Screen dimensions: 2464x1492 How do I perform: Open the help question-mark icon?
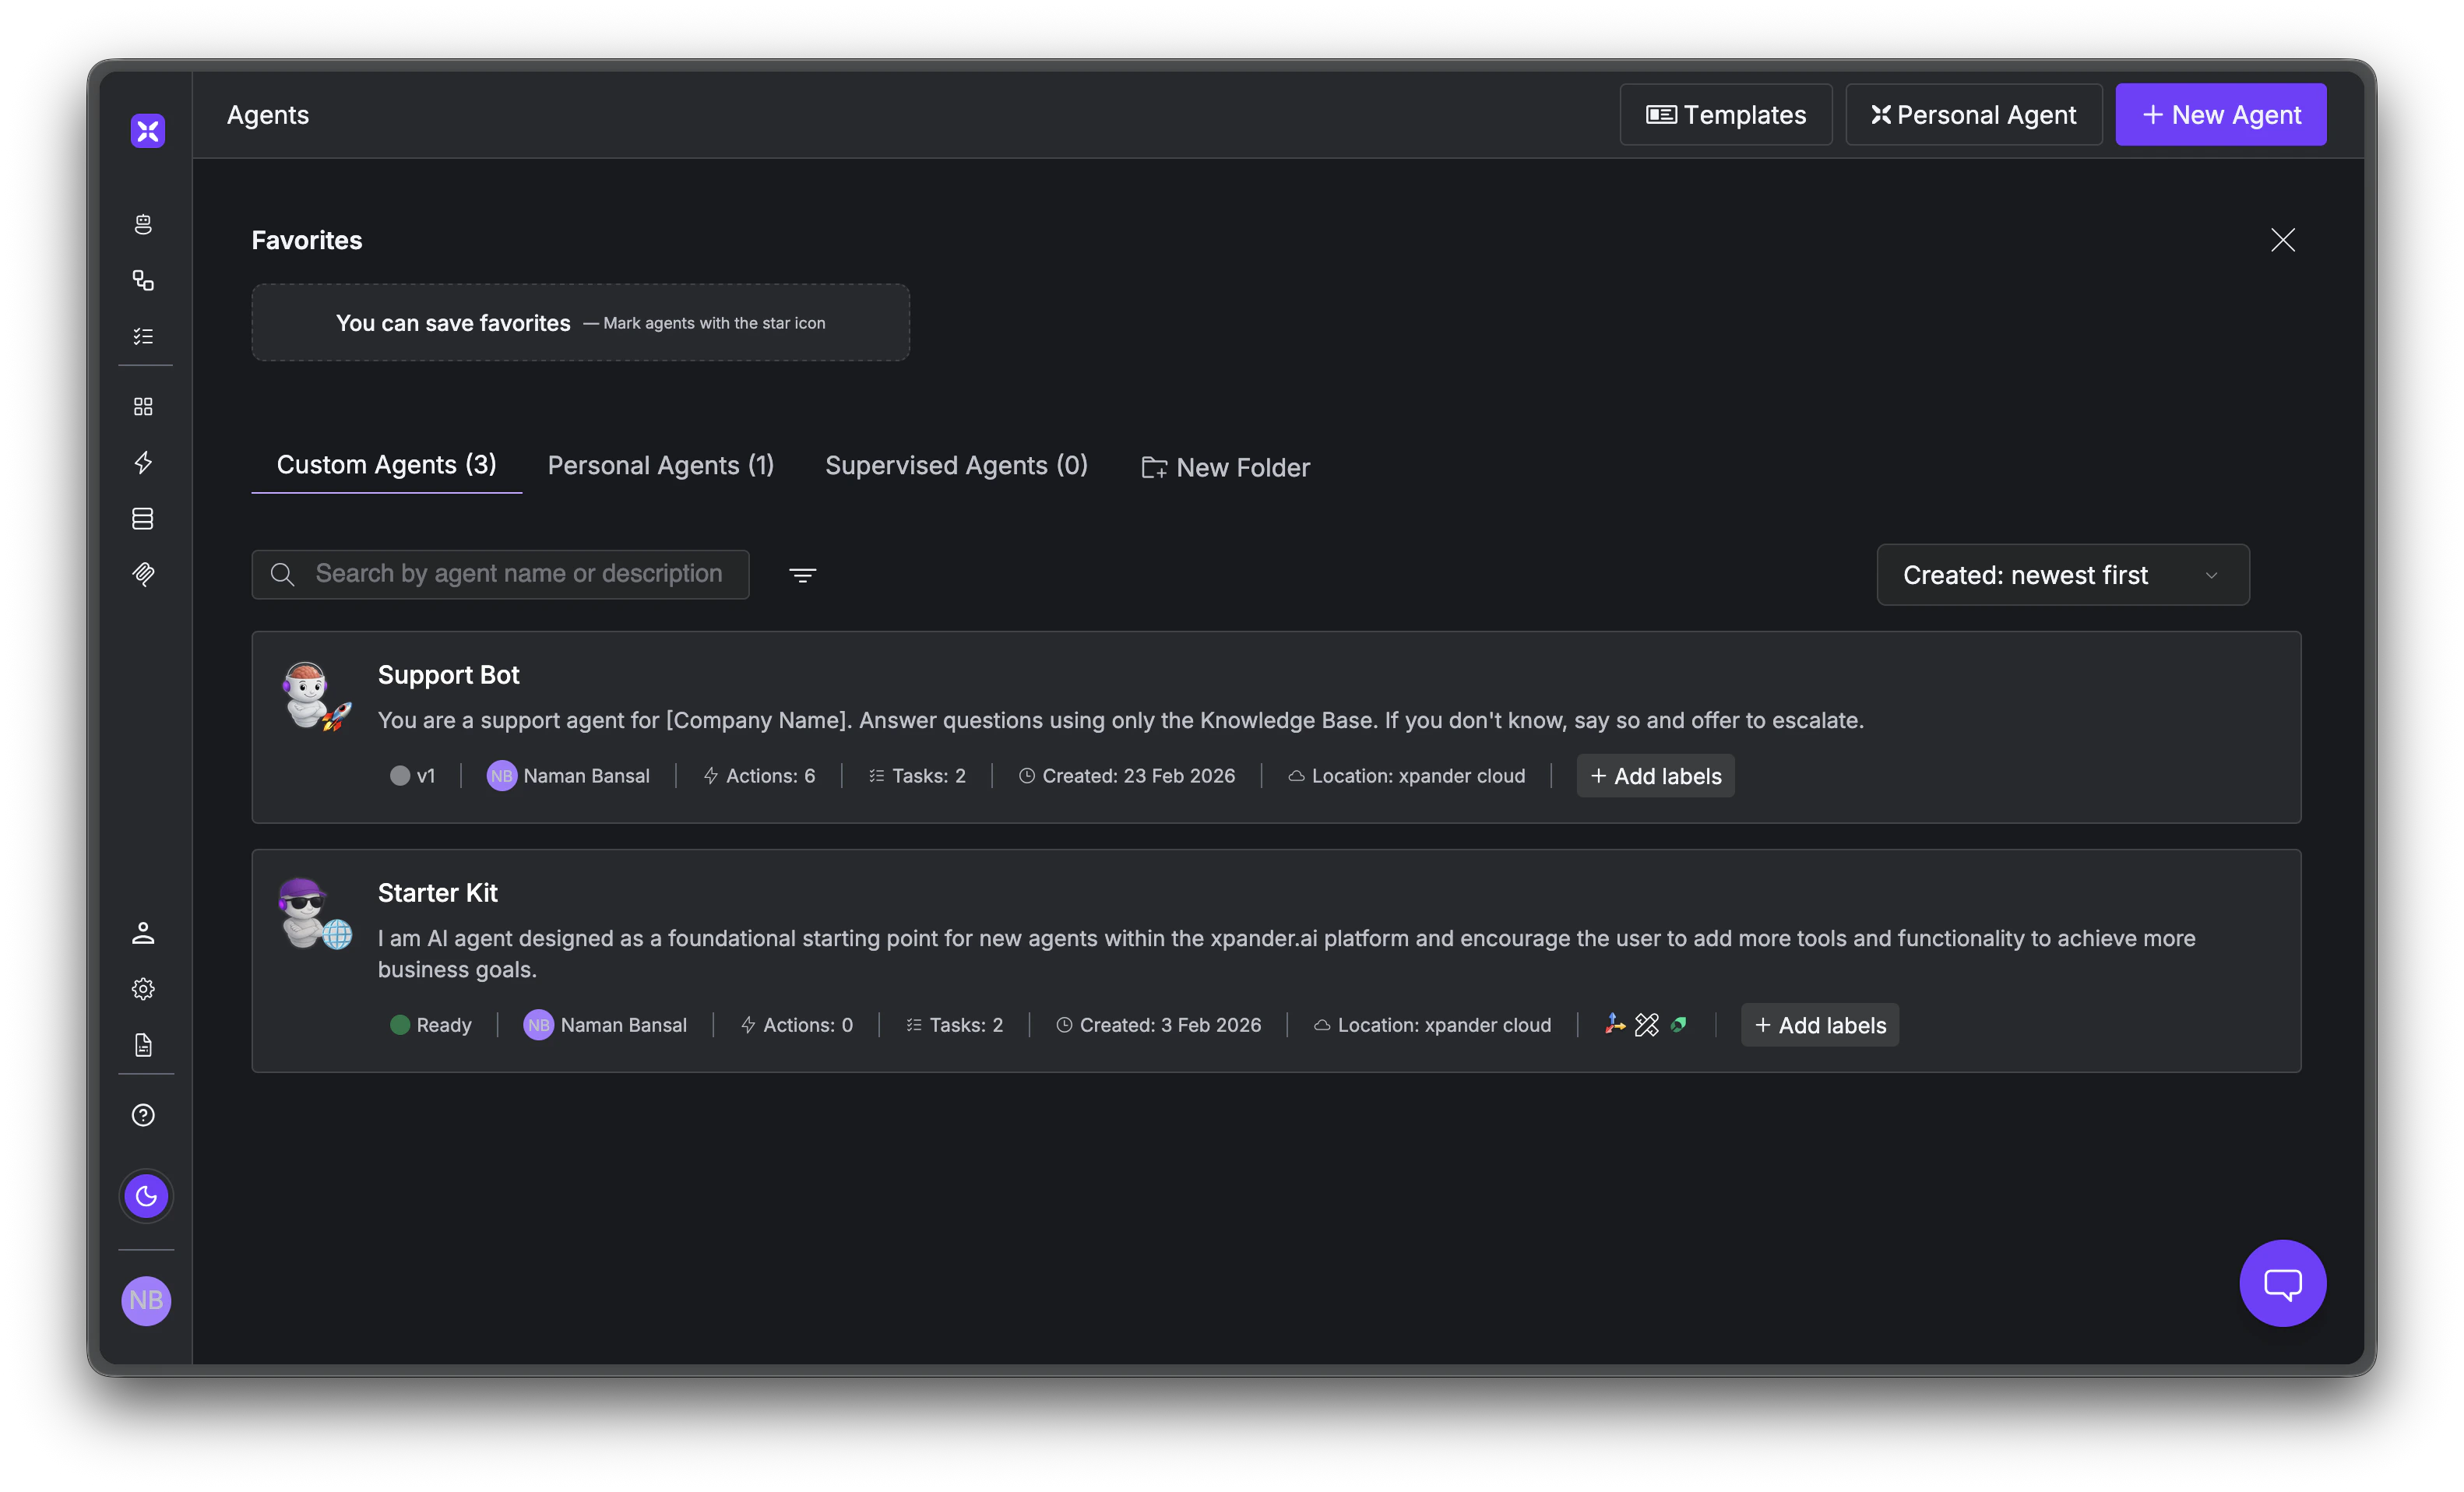point(143,1115)
